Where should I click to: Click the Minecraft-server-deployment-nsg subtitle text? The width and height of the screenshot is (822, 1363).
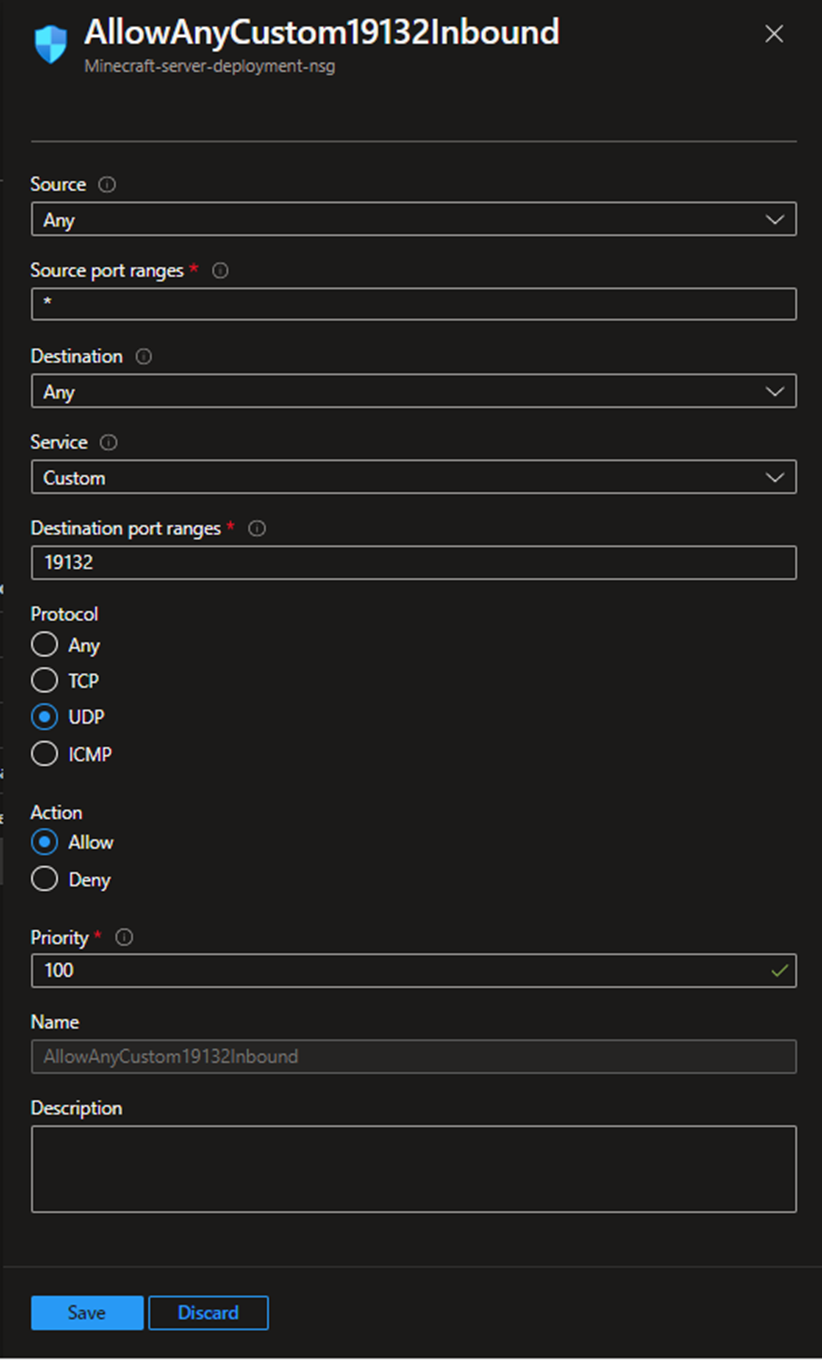[x=209, y=68]
